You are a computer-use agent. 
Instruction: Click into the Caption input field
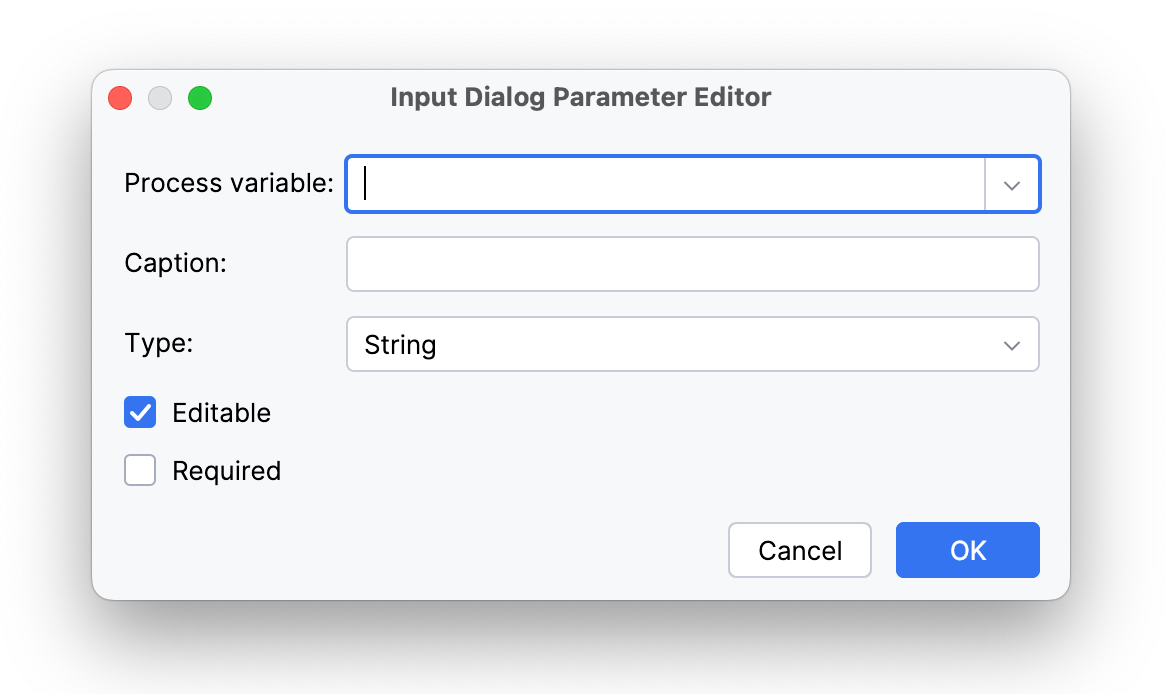tap(692, 264)
